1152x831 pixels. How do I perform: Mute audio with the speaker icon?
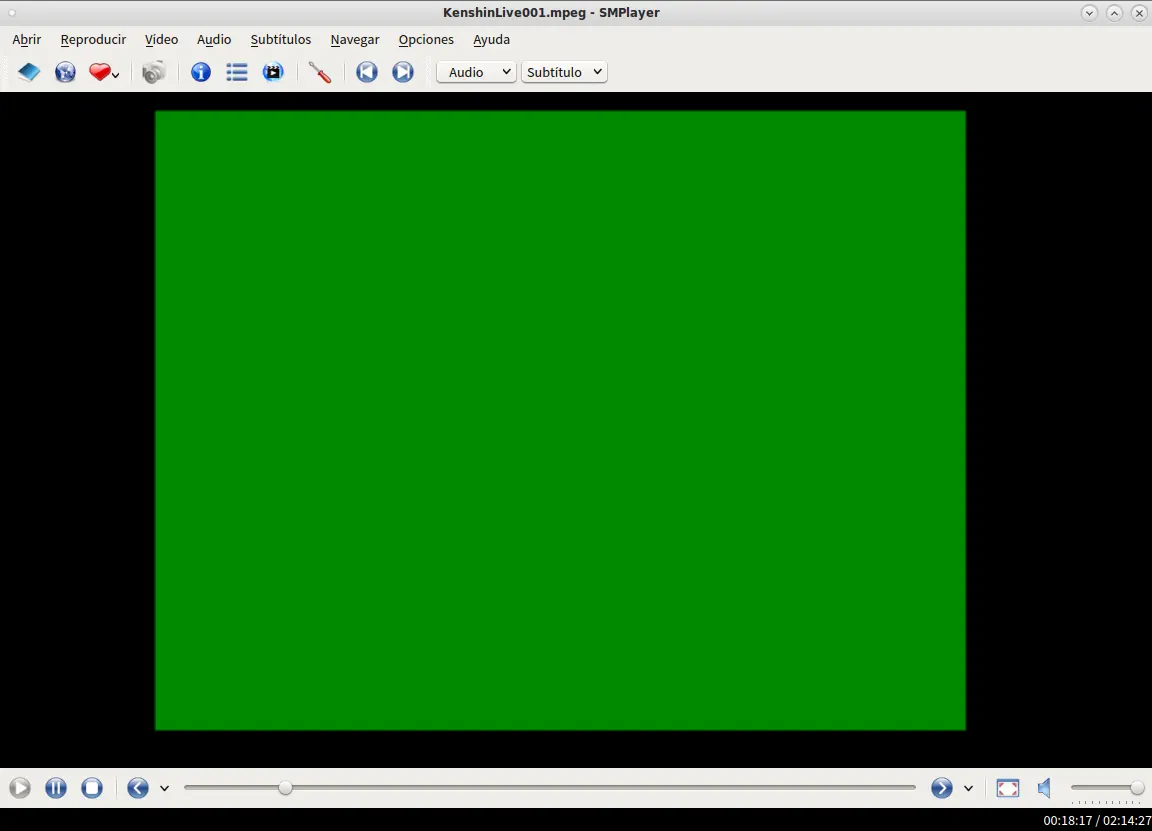(1044, 788)
